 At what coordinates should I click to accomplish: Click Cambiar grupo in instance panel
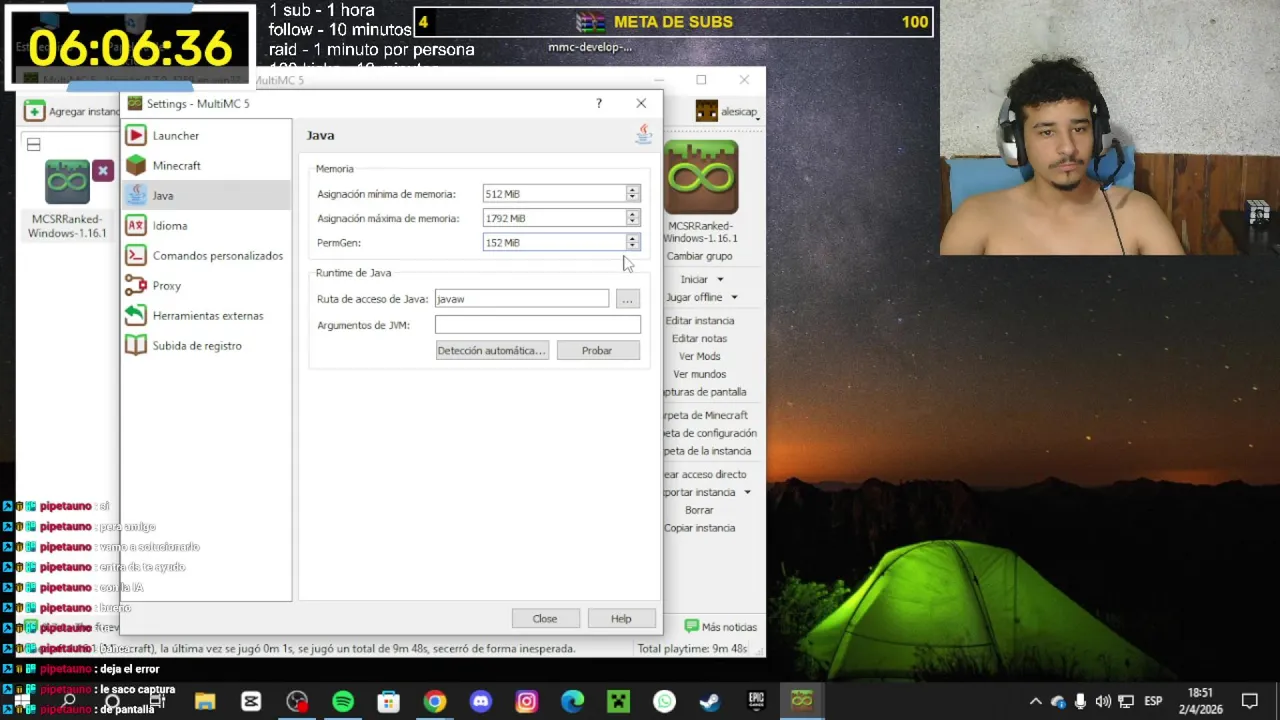click(x=700, y=256)
